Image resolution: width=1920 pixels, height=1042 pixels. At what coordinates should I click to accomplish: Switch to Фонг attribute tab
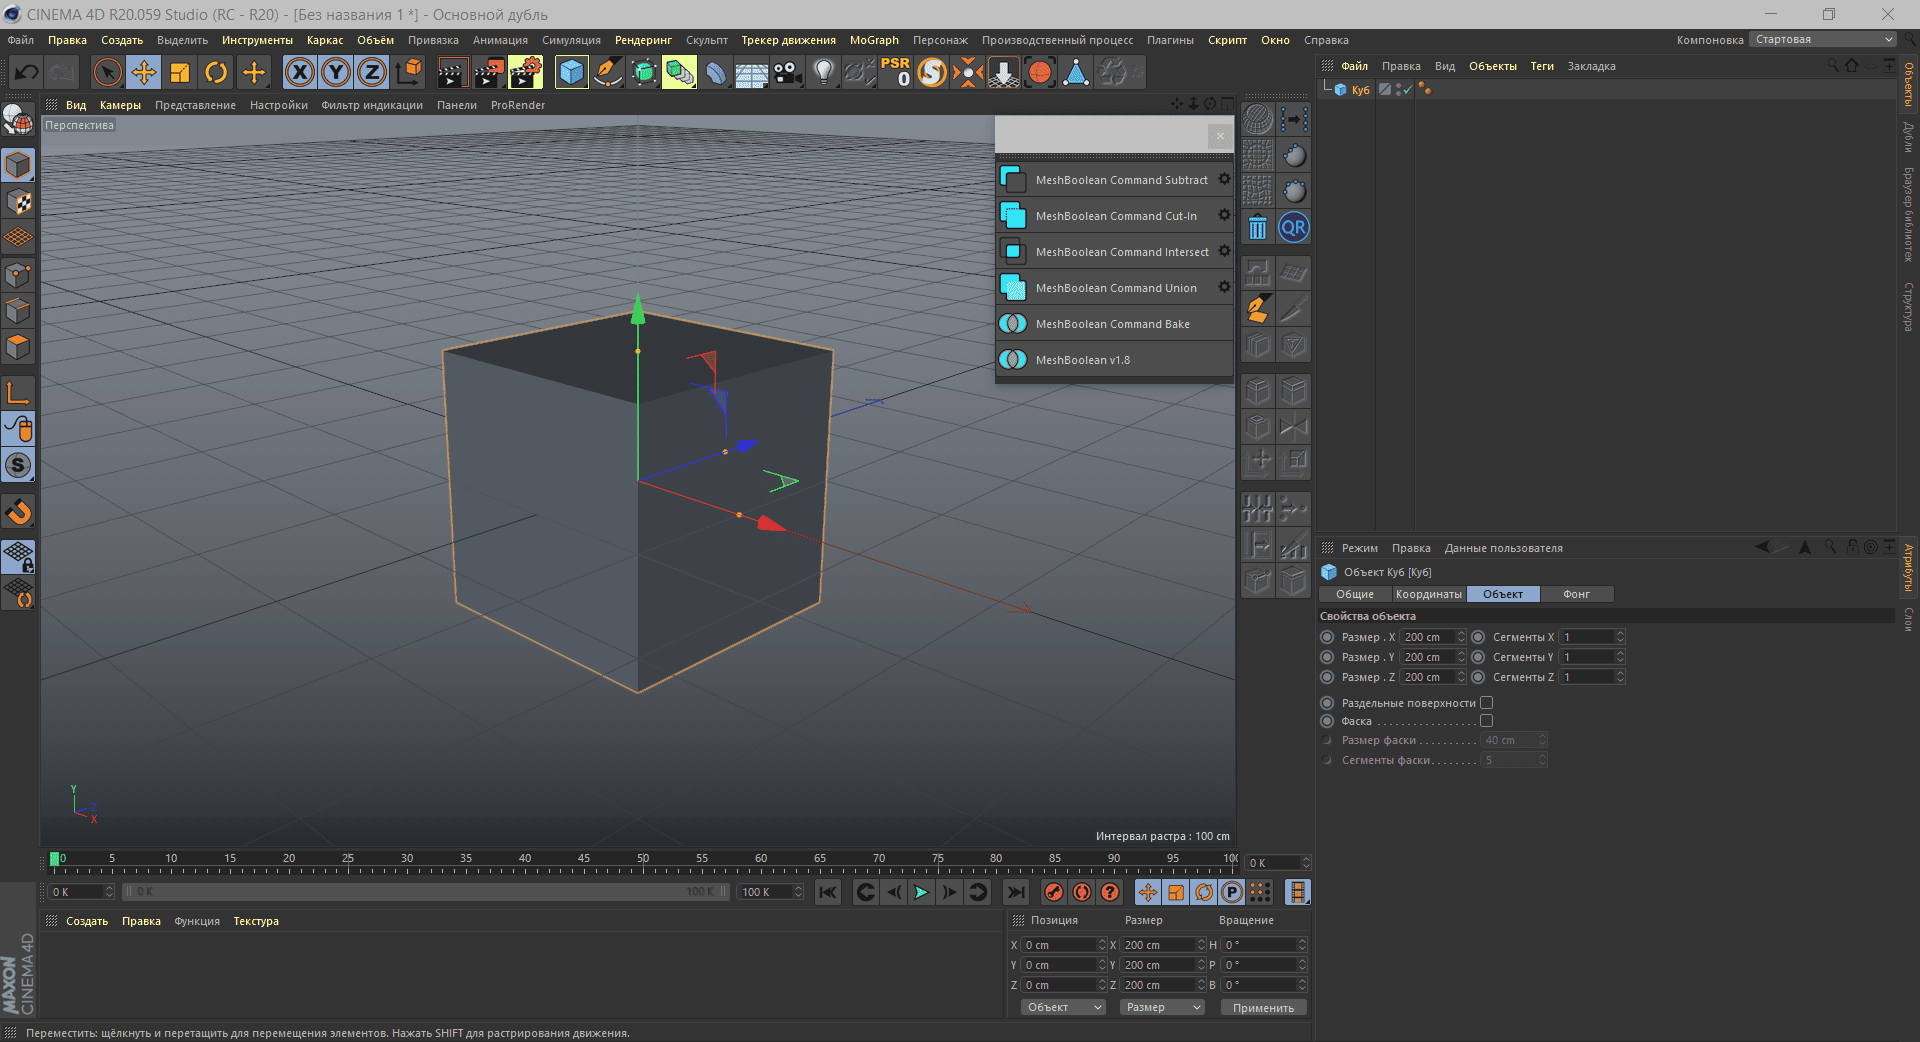pos(1577,594)
